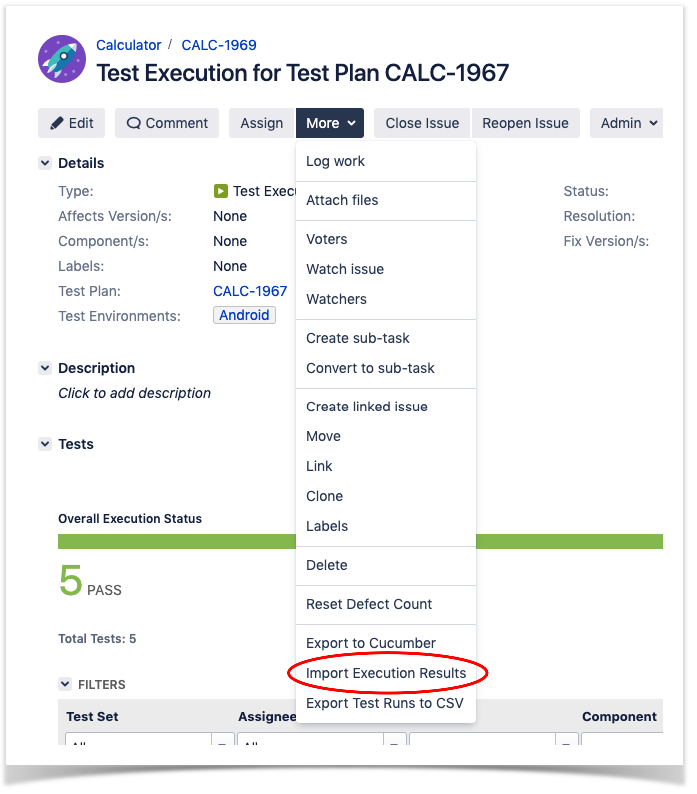Collapse the FILTERS panel
The height and width of the screenshot is (794, 697).
[x=65, y=684]
